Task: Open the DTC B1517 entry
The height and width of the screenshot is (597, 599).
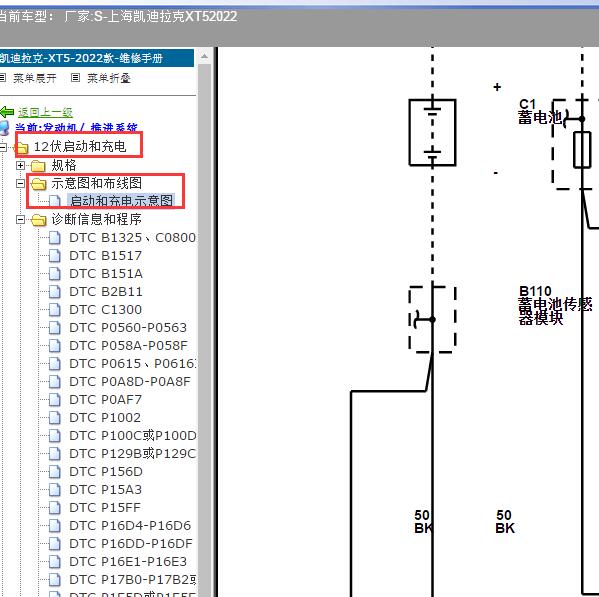Action: 105,256
